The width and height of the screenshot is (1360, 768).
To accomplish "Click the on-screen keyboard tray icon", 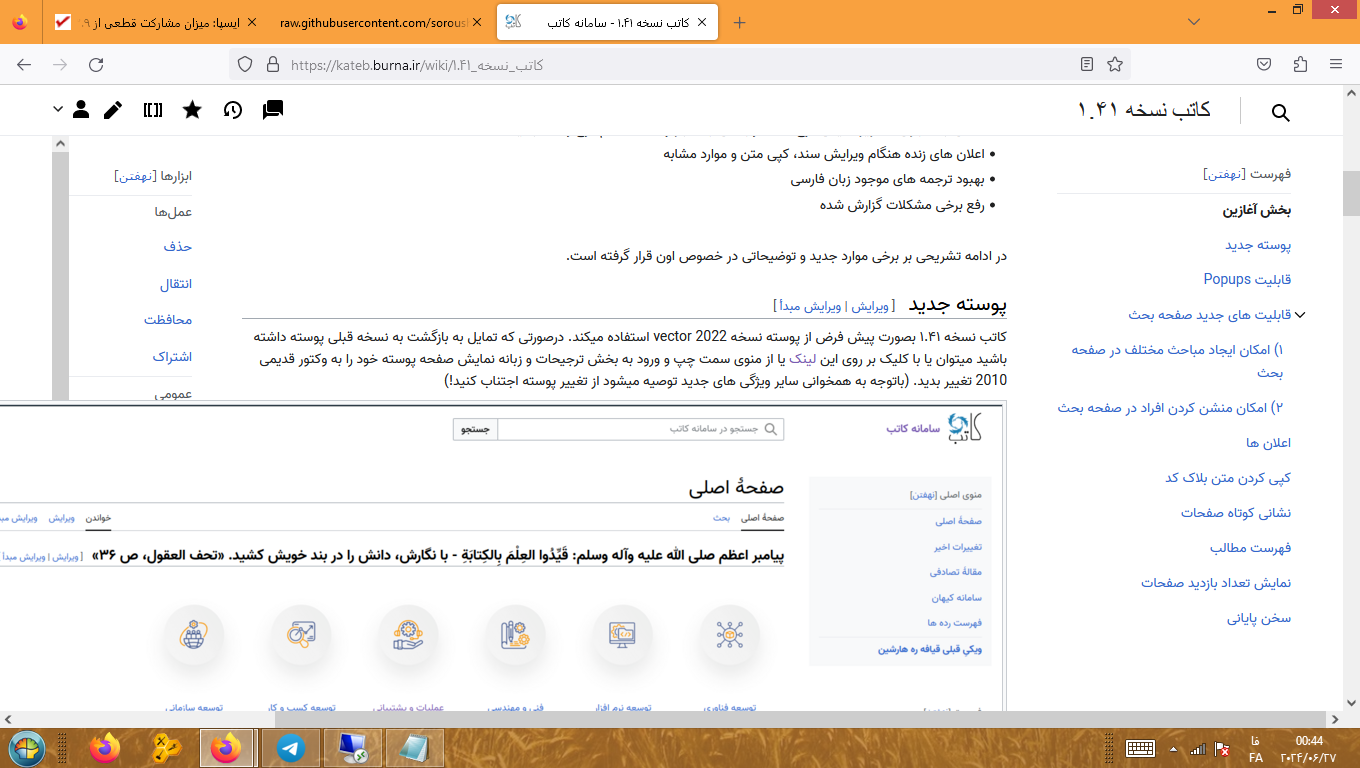I will click(x=1141, y=748).
